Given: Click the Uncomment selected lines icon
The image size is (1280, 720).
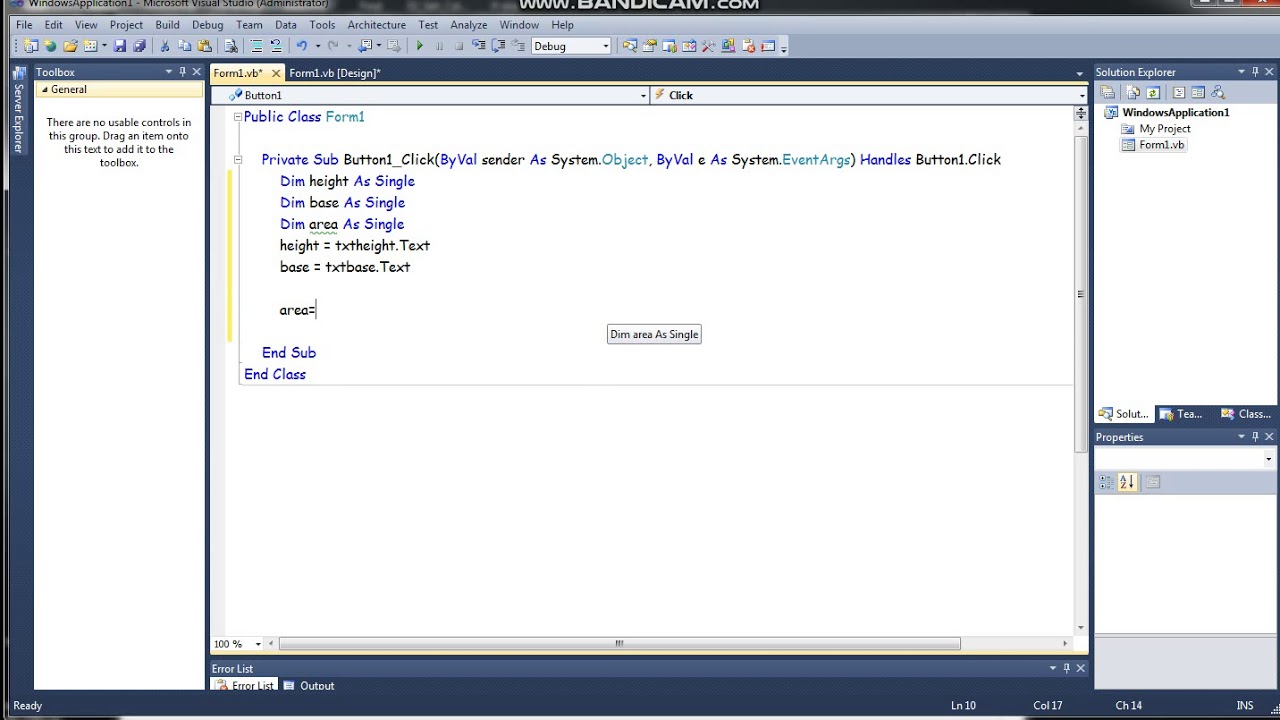Looking at the screenshot, I should 276,46.
